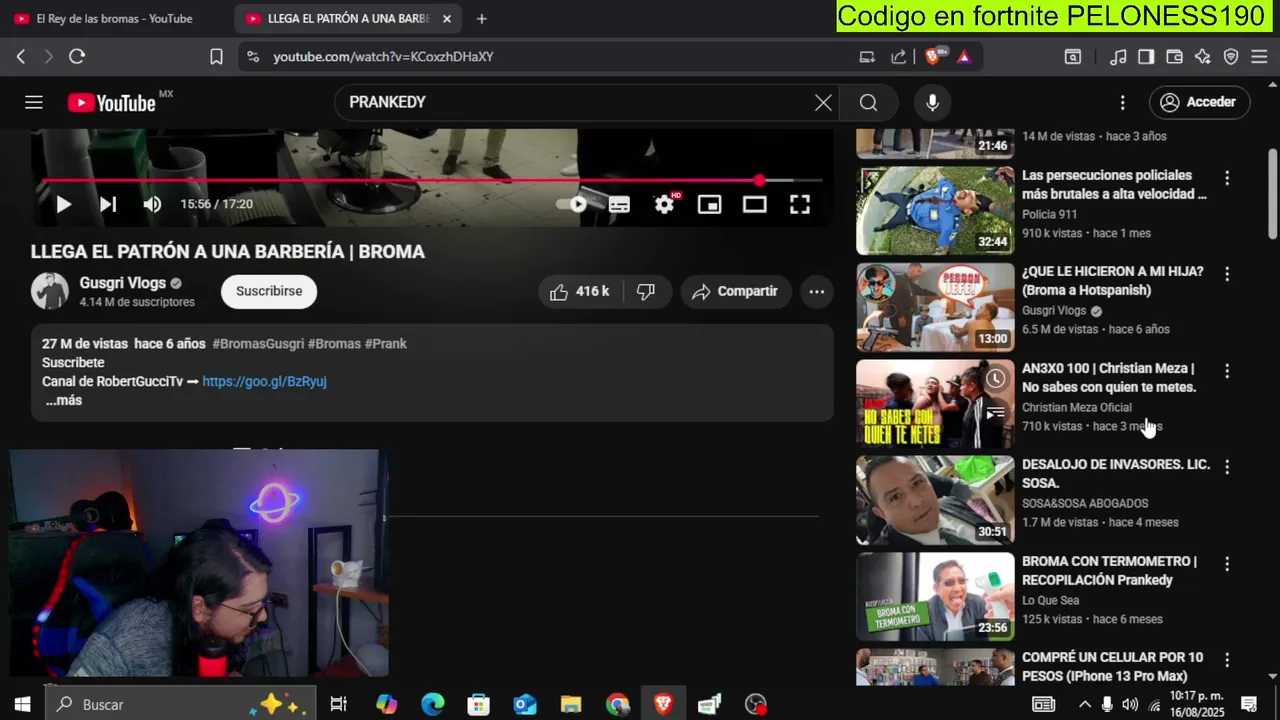This screenshot has height=720, width=1280.
Task: Open the persecuciones policiales video thumbnail
Action: (x=935, y=210)
